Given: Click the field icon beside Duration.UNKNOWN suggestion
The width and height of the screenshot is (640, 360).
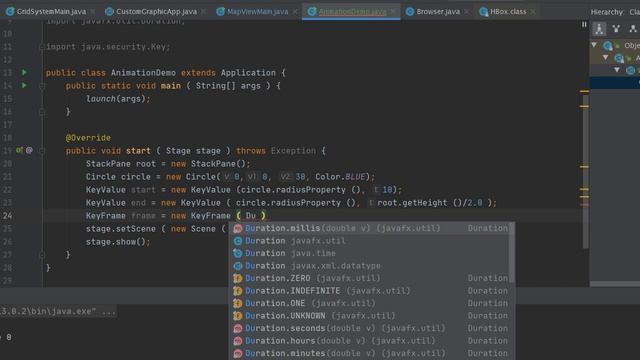Looking at the screenshot, I should (238, 316).
